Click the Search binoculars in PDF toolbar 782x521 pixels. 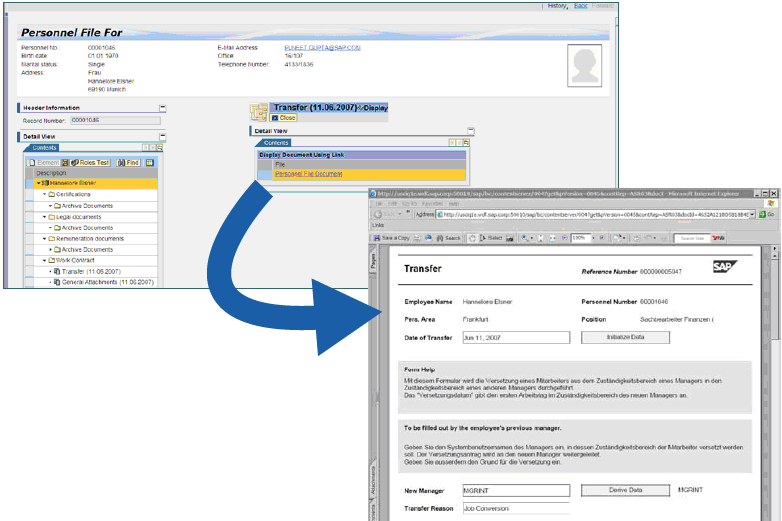[448, 238]
